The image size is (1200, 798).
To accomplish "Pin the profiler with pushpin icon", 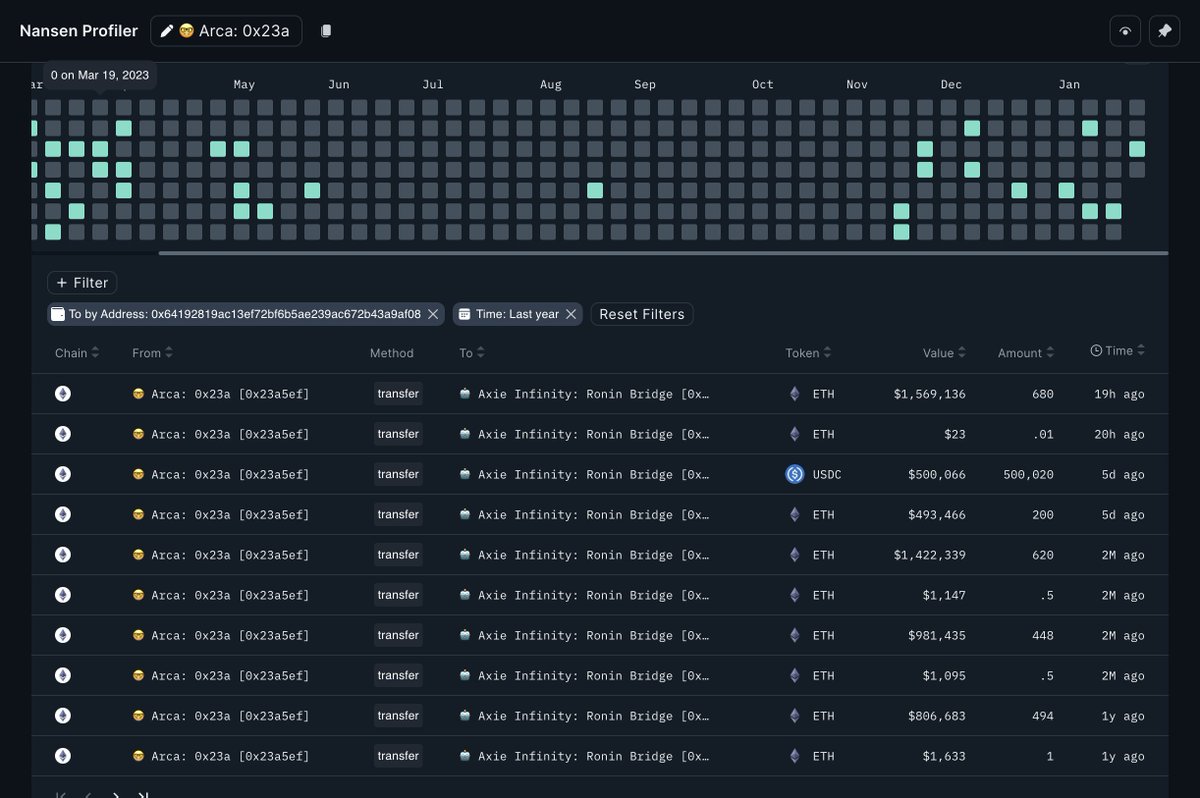I will 1164,31.
